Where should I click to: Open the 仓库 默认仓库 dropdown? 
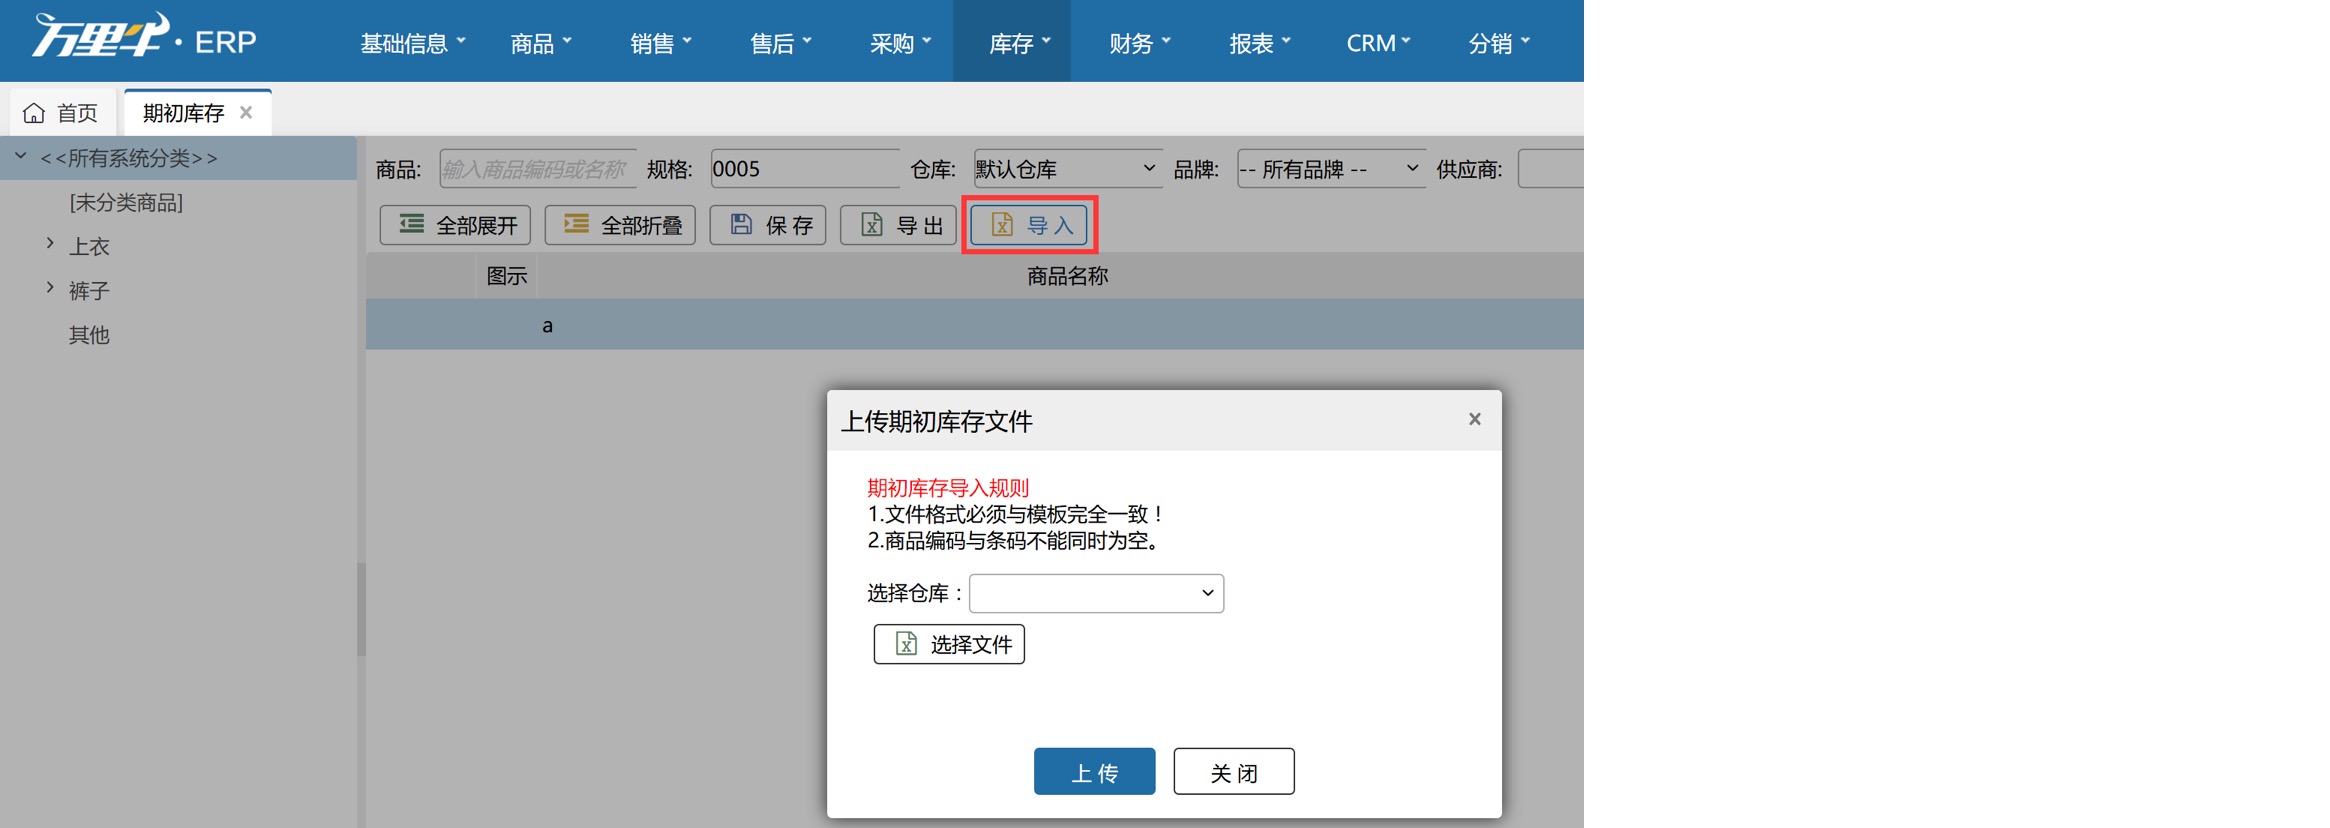pyautogui.click(x=1067, y=169)
